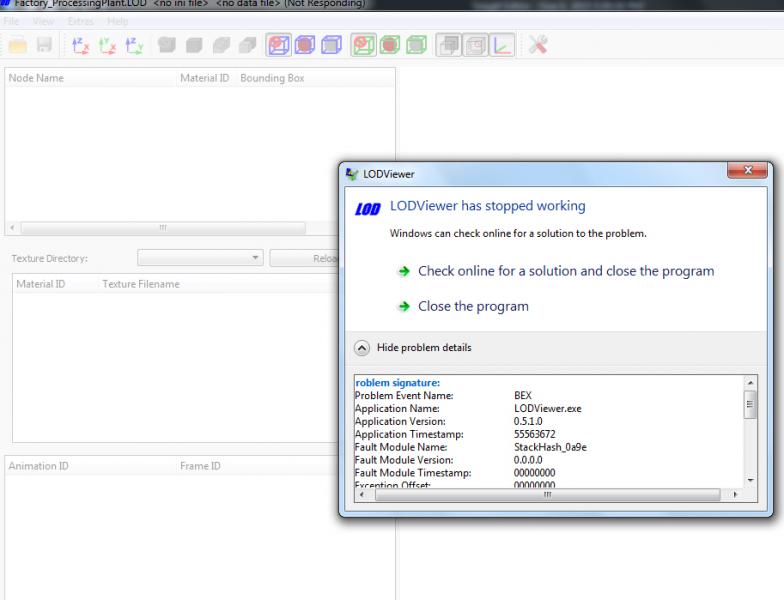Select the 'StackHash_0a9e' fault module value
This screenshot has height=600, width=784.
550,447
